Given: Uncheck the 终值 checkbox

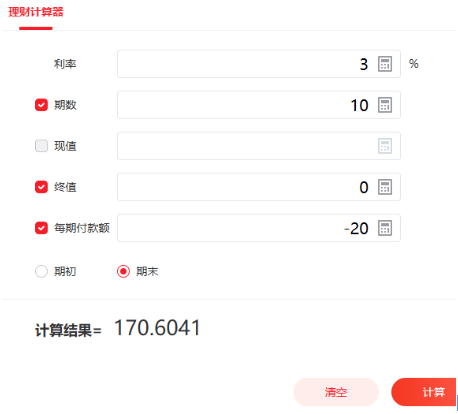Looking at the screenshot, I should click(41, 187).
